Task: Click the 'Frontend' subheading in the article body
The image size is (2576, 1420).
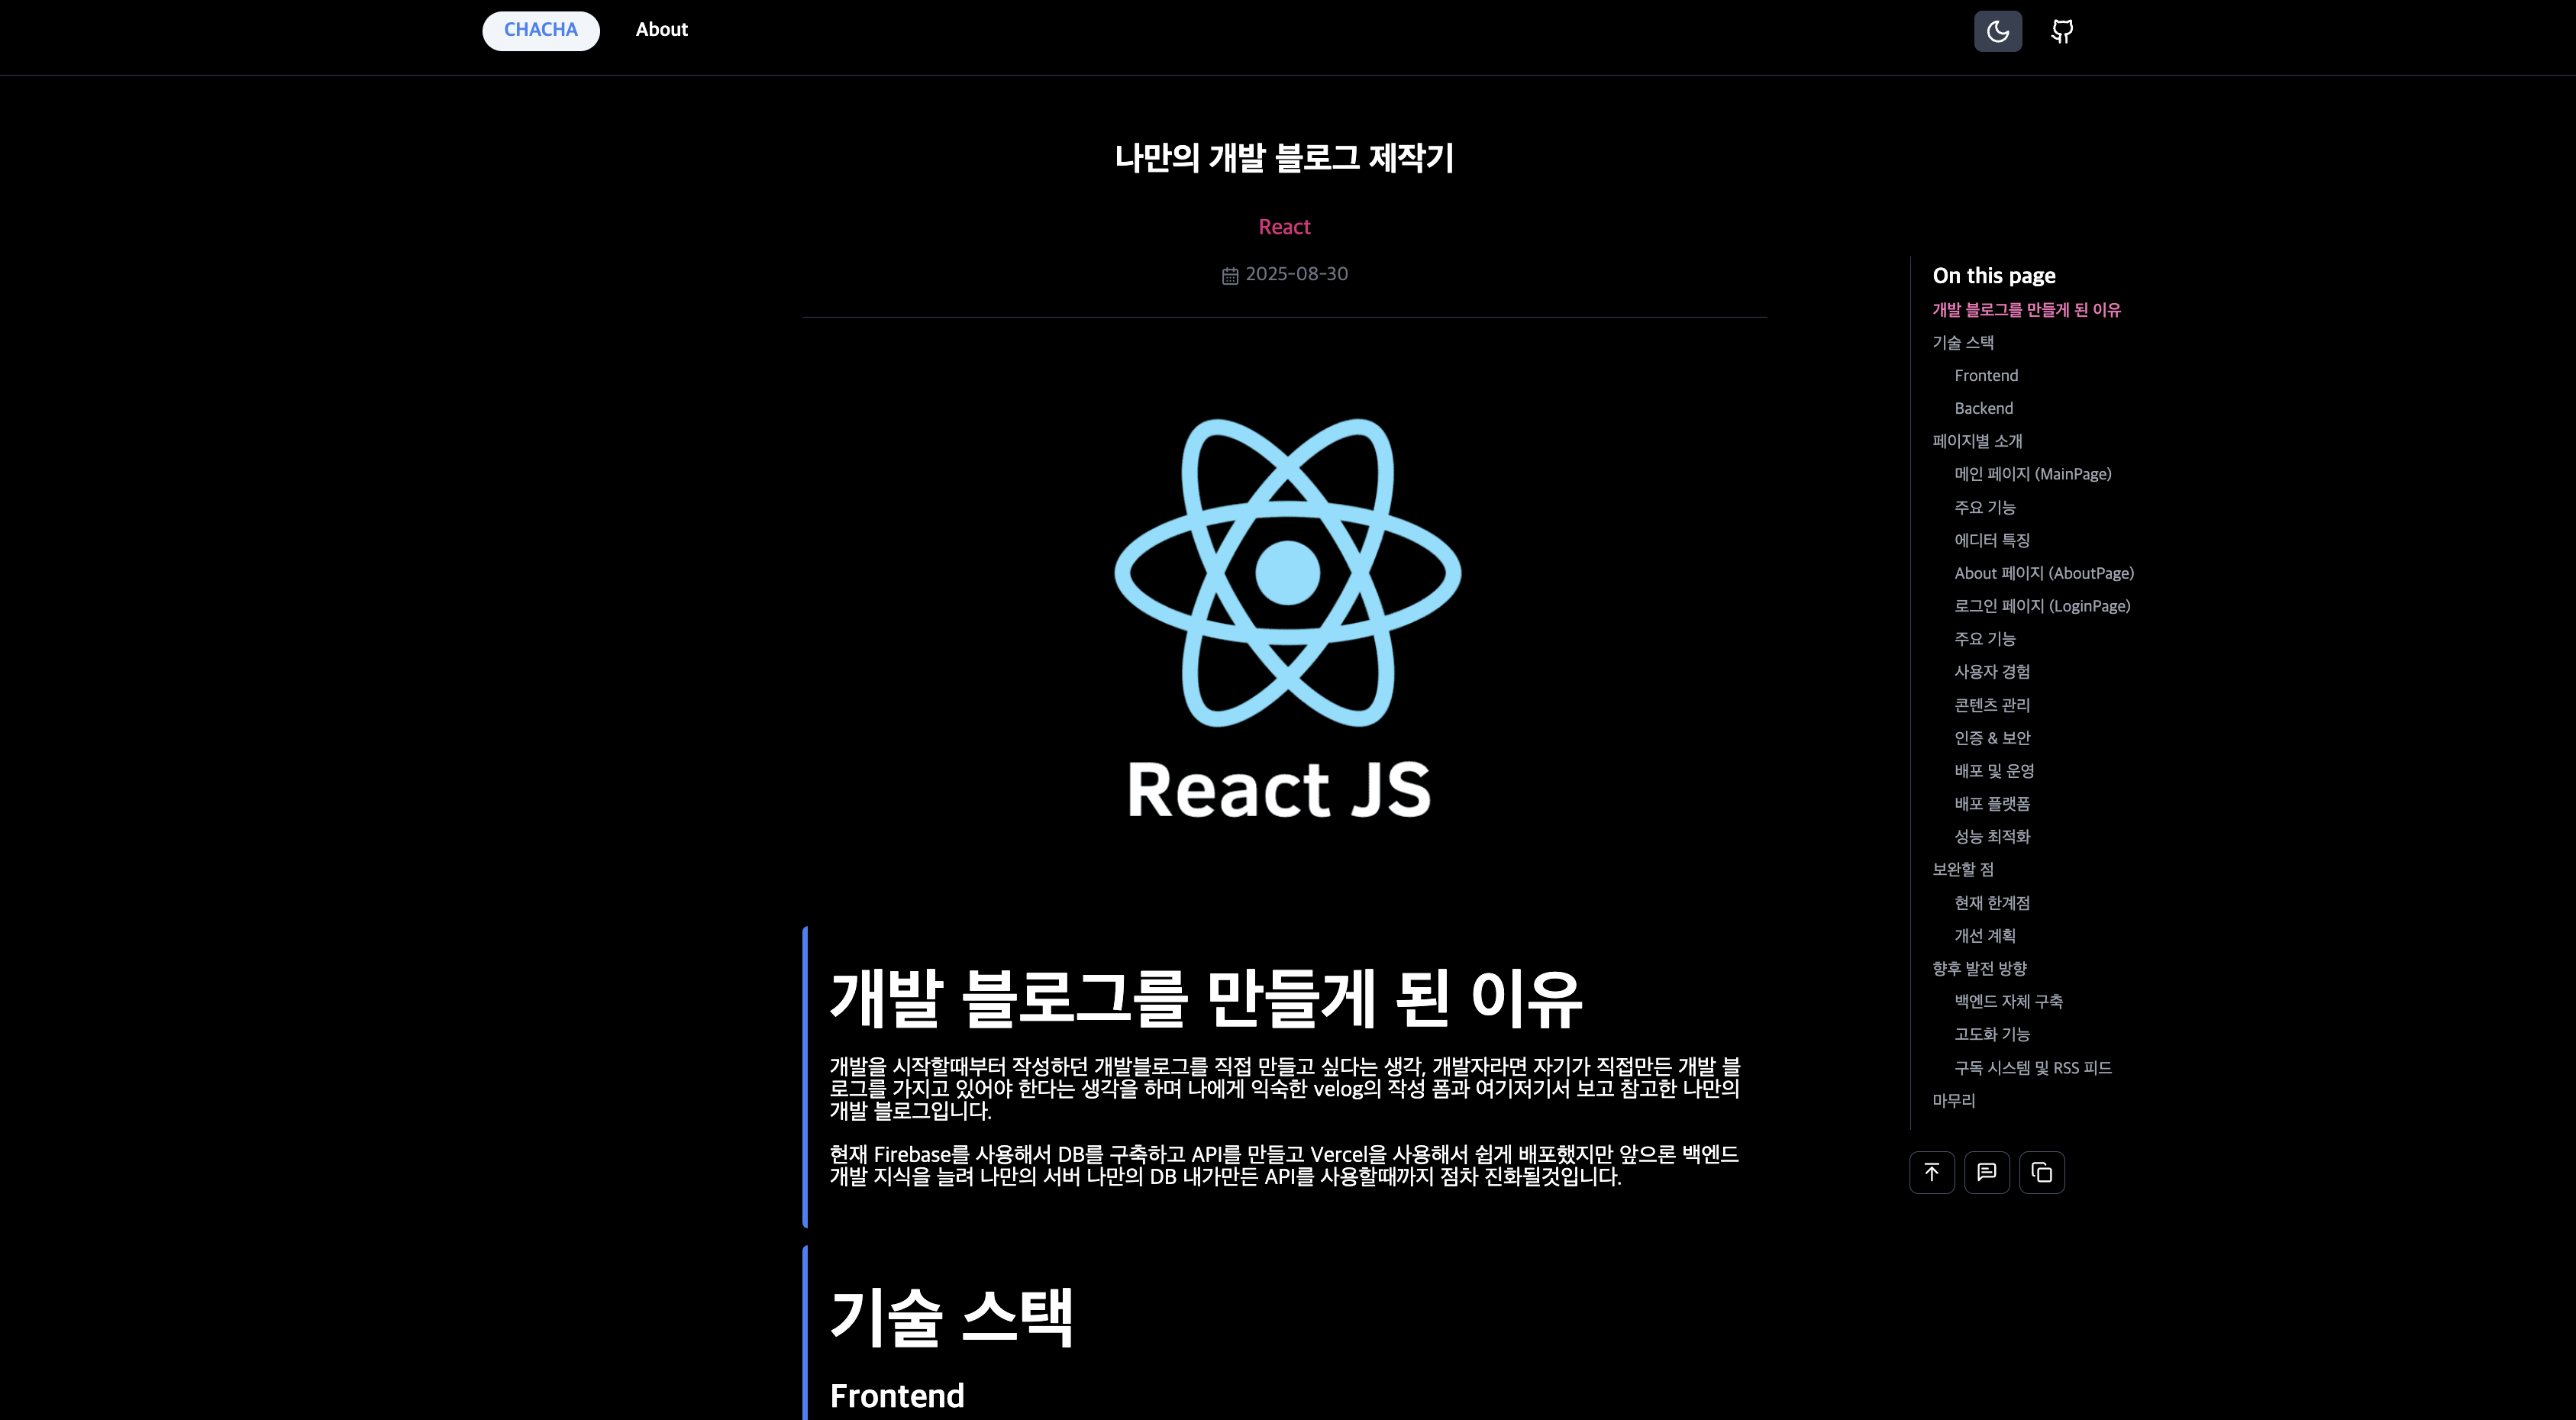Action: tap(897, 1395)
